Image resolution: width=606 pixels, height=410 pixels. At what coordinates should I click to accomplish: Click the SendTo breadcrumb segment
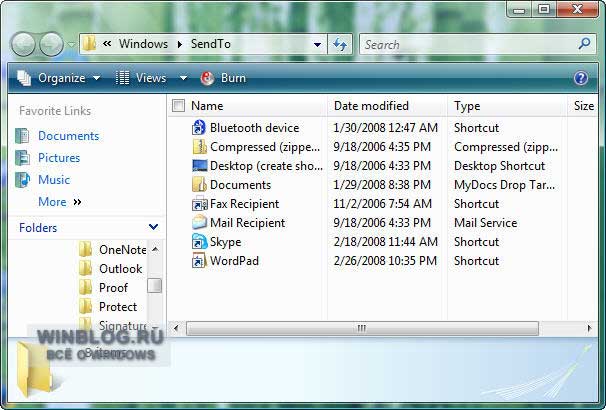[x=211, y=44]
